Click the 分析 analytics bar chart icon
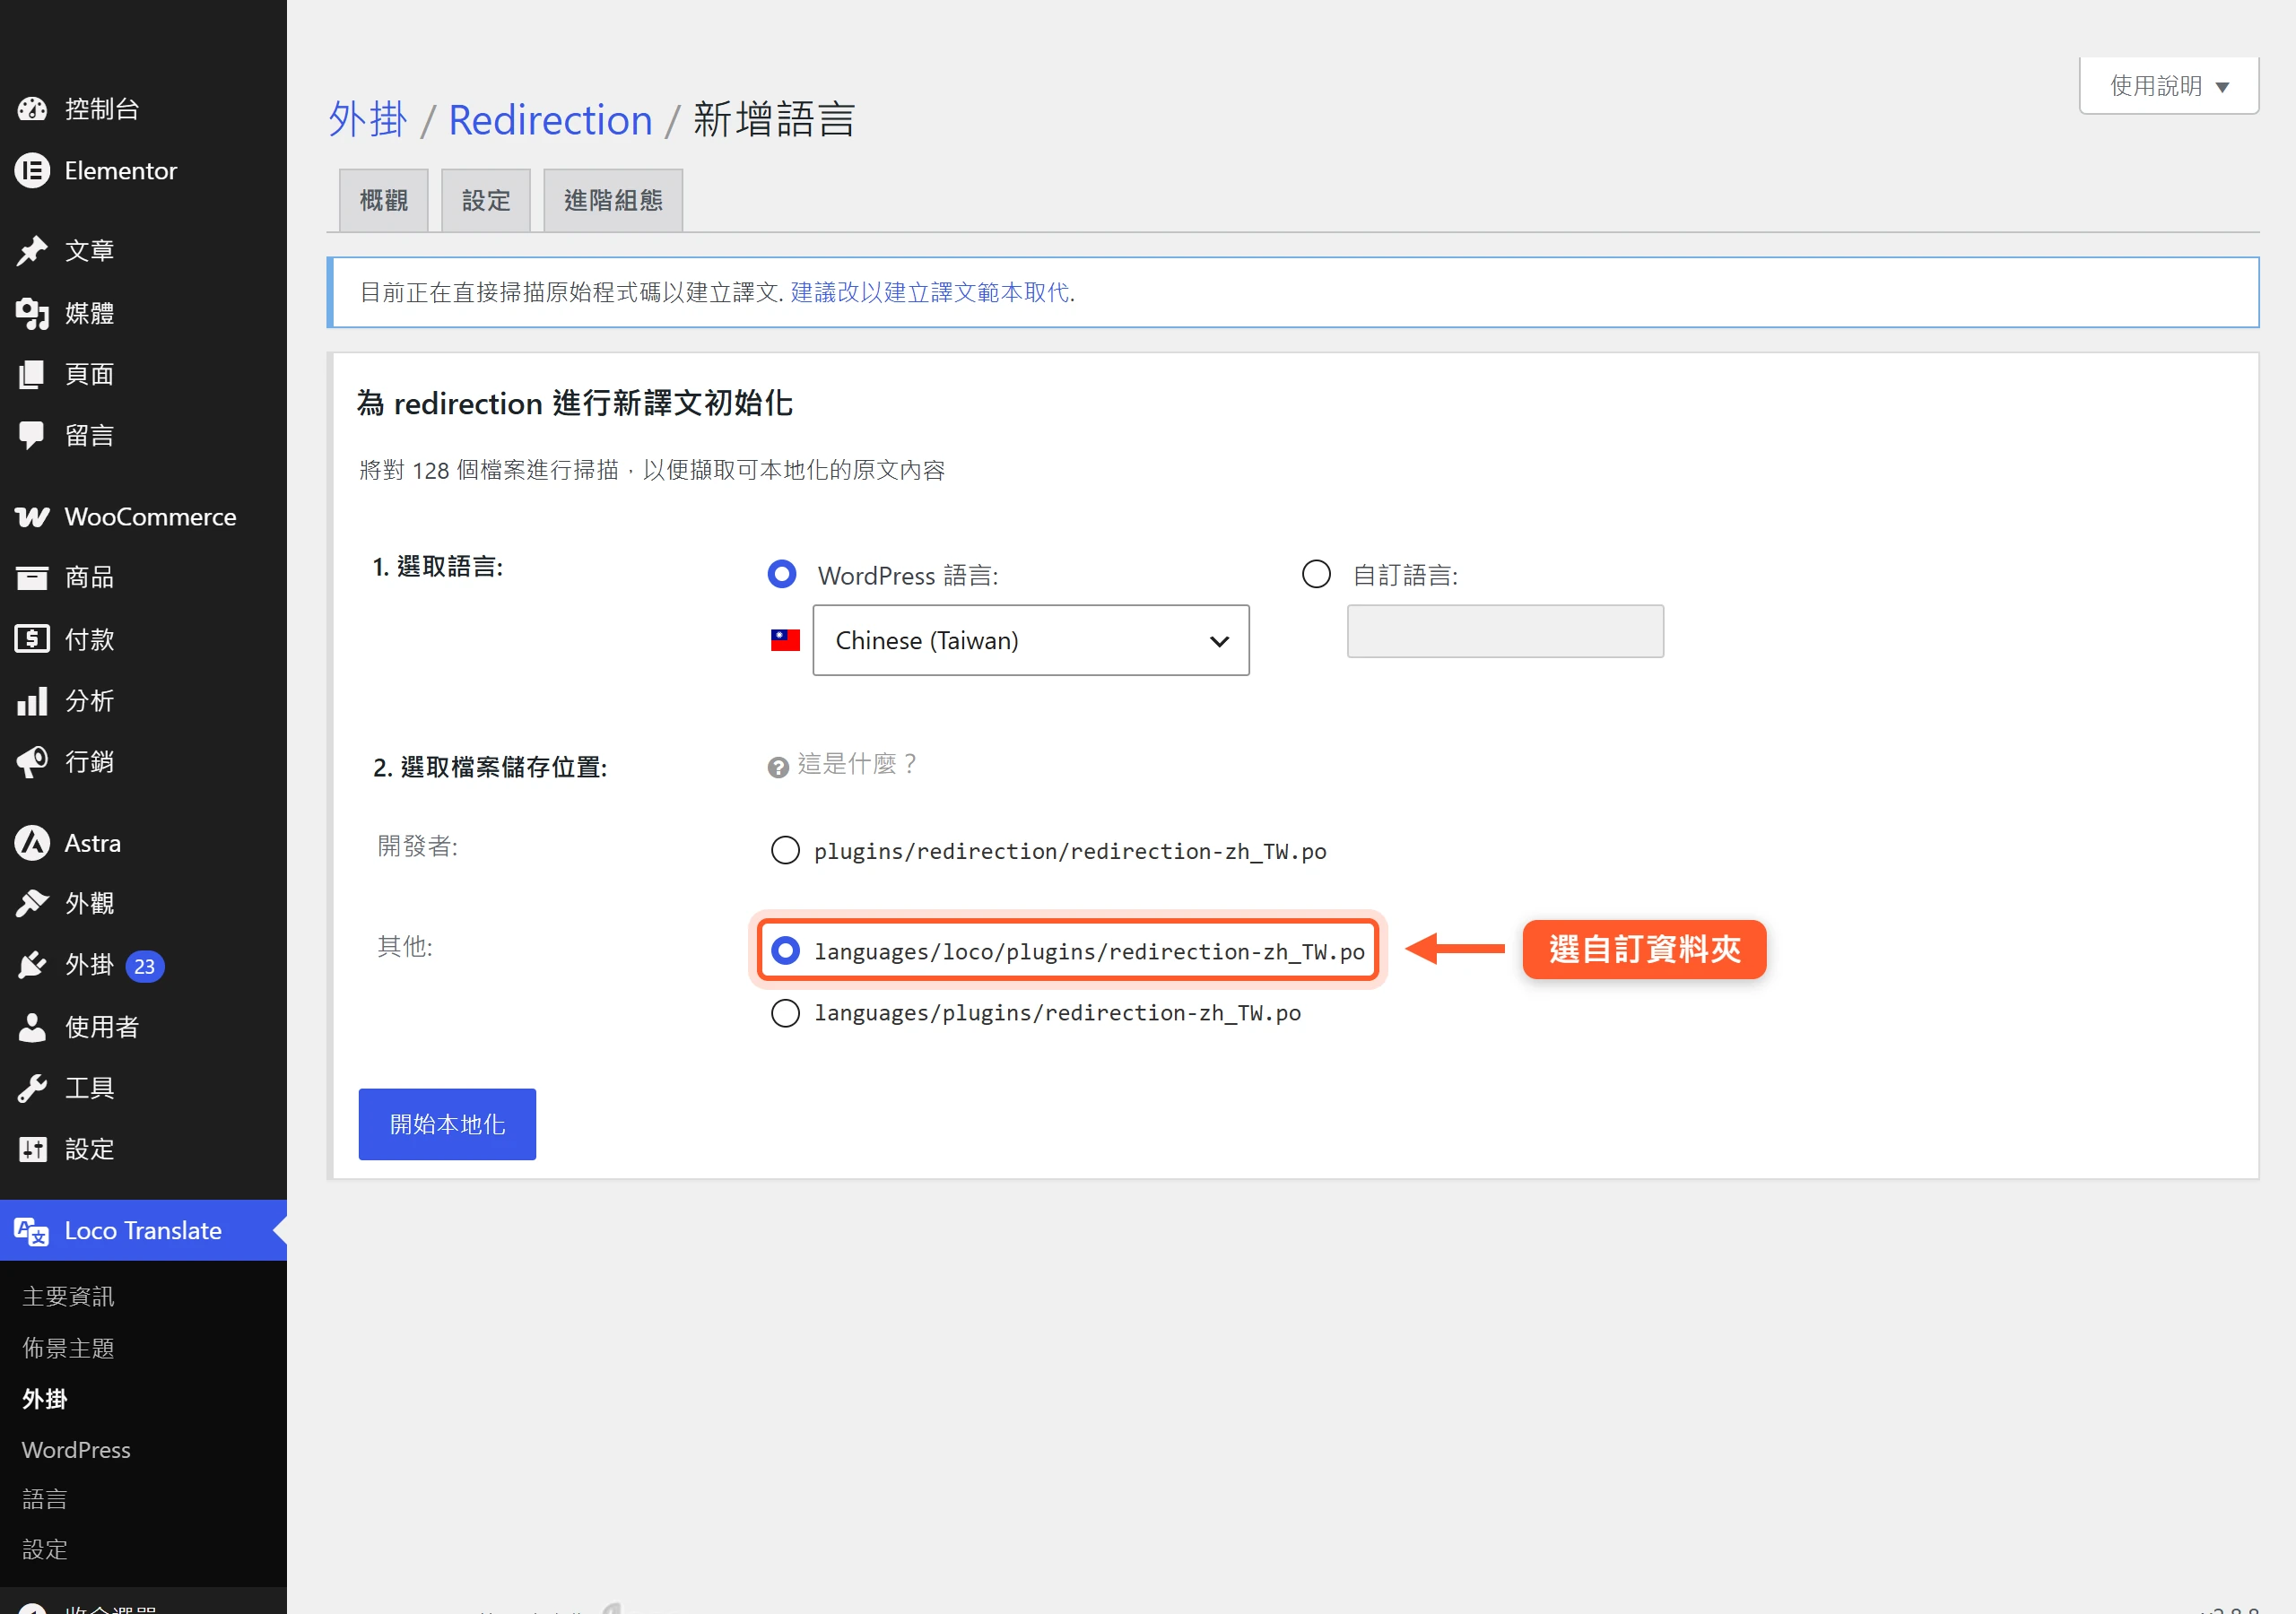 coord(32,701)
